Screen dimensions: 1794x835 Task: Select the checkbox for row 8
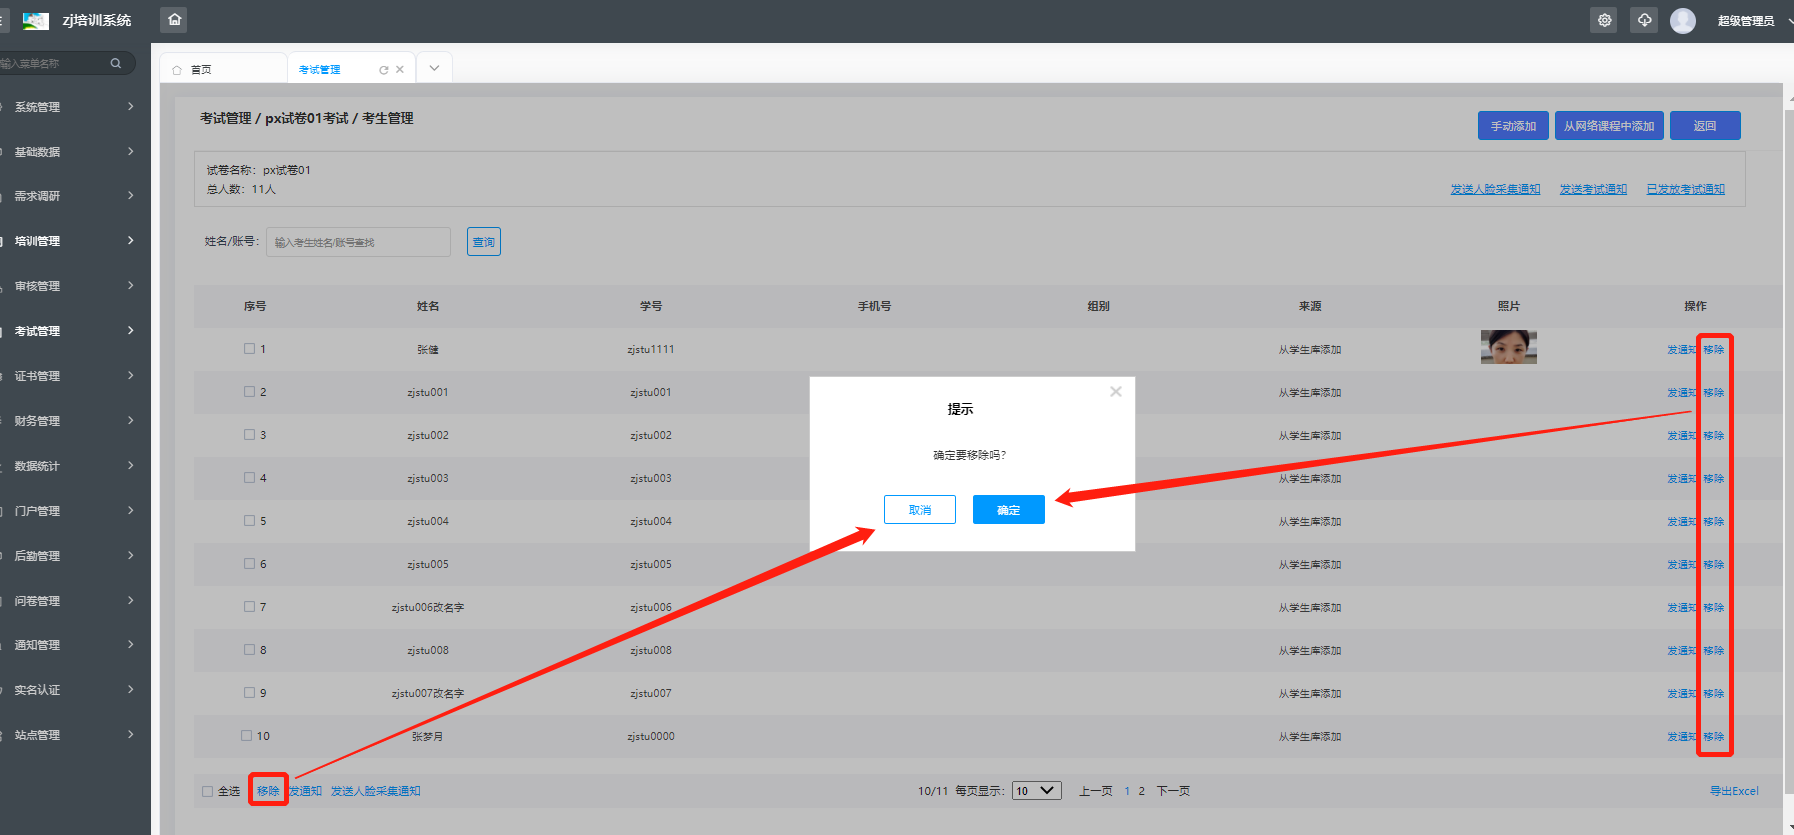(x=249, y=650)
